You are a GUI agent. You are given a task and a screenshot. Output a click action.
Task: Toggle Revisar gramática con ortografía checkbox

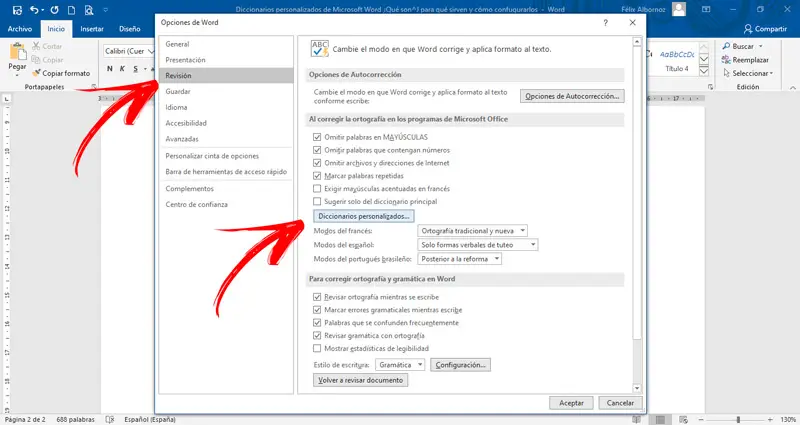tap(317, 336)
